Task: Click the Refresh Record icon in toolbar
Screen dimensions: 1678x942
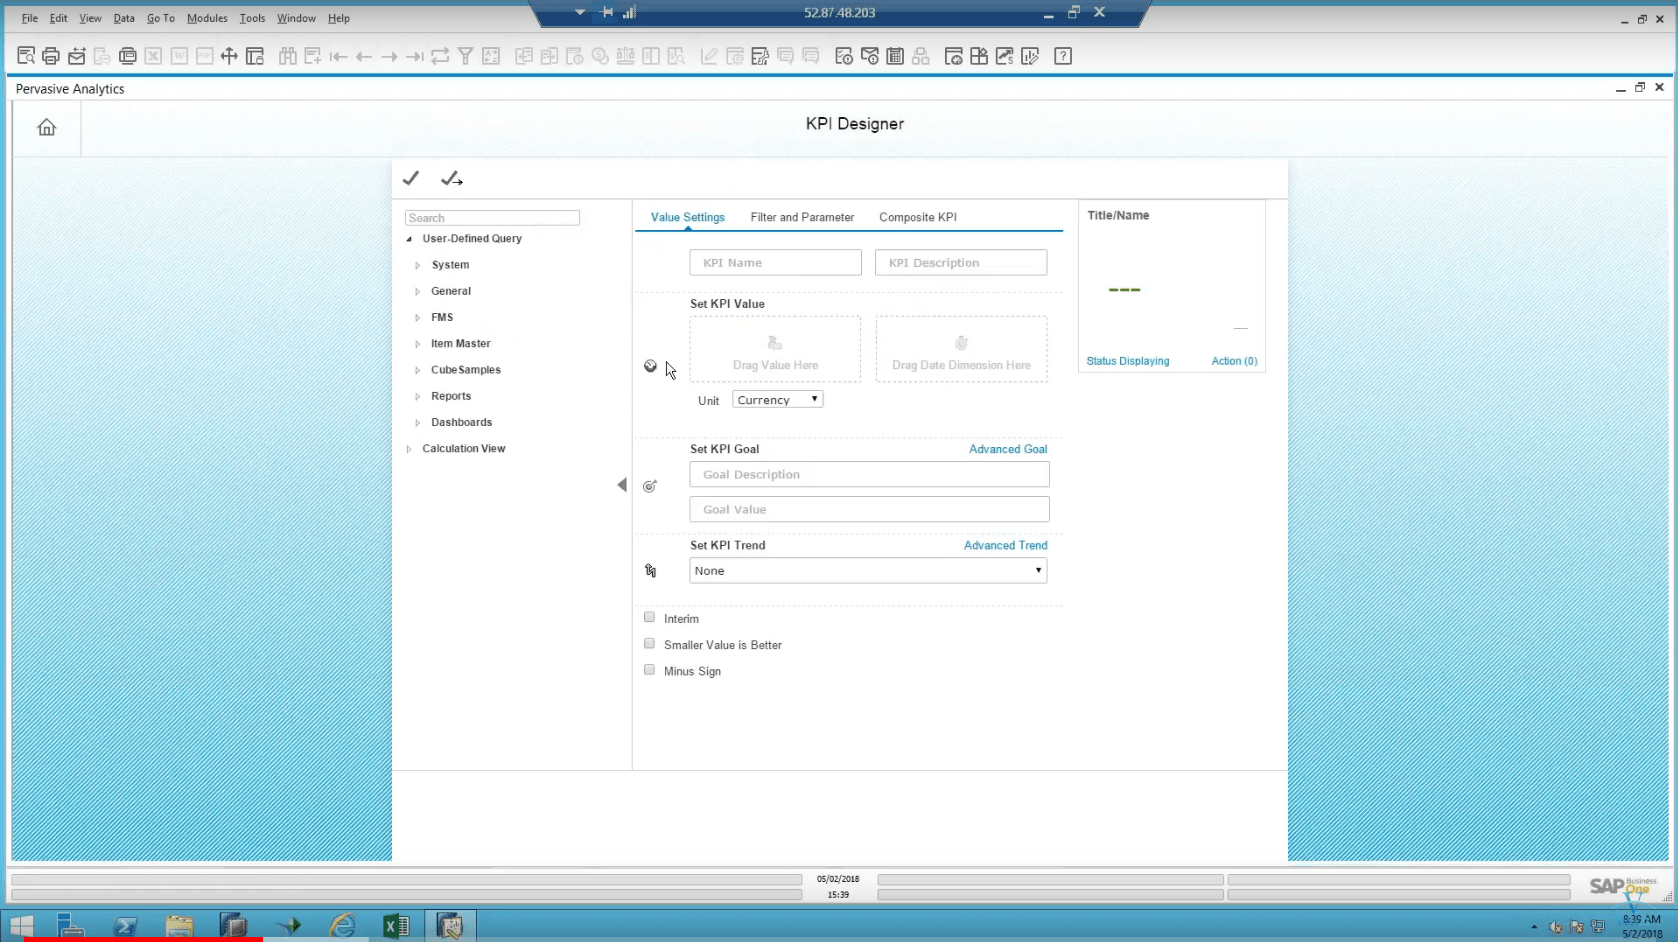Action: click(x=440, y=56)
